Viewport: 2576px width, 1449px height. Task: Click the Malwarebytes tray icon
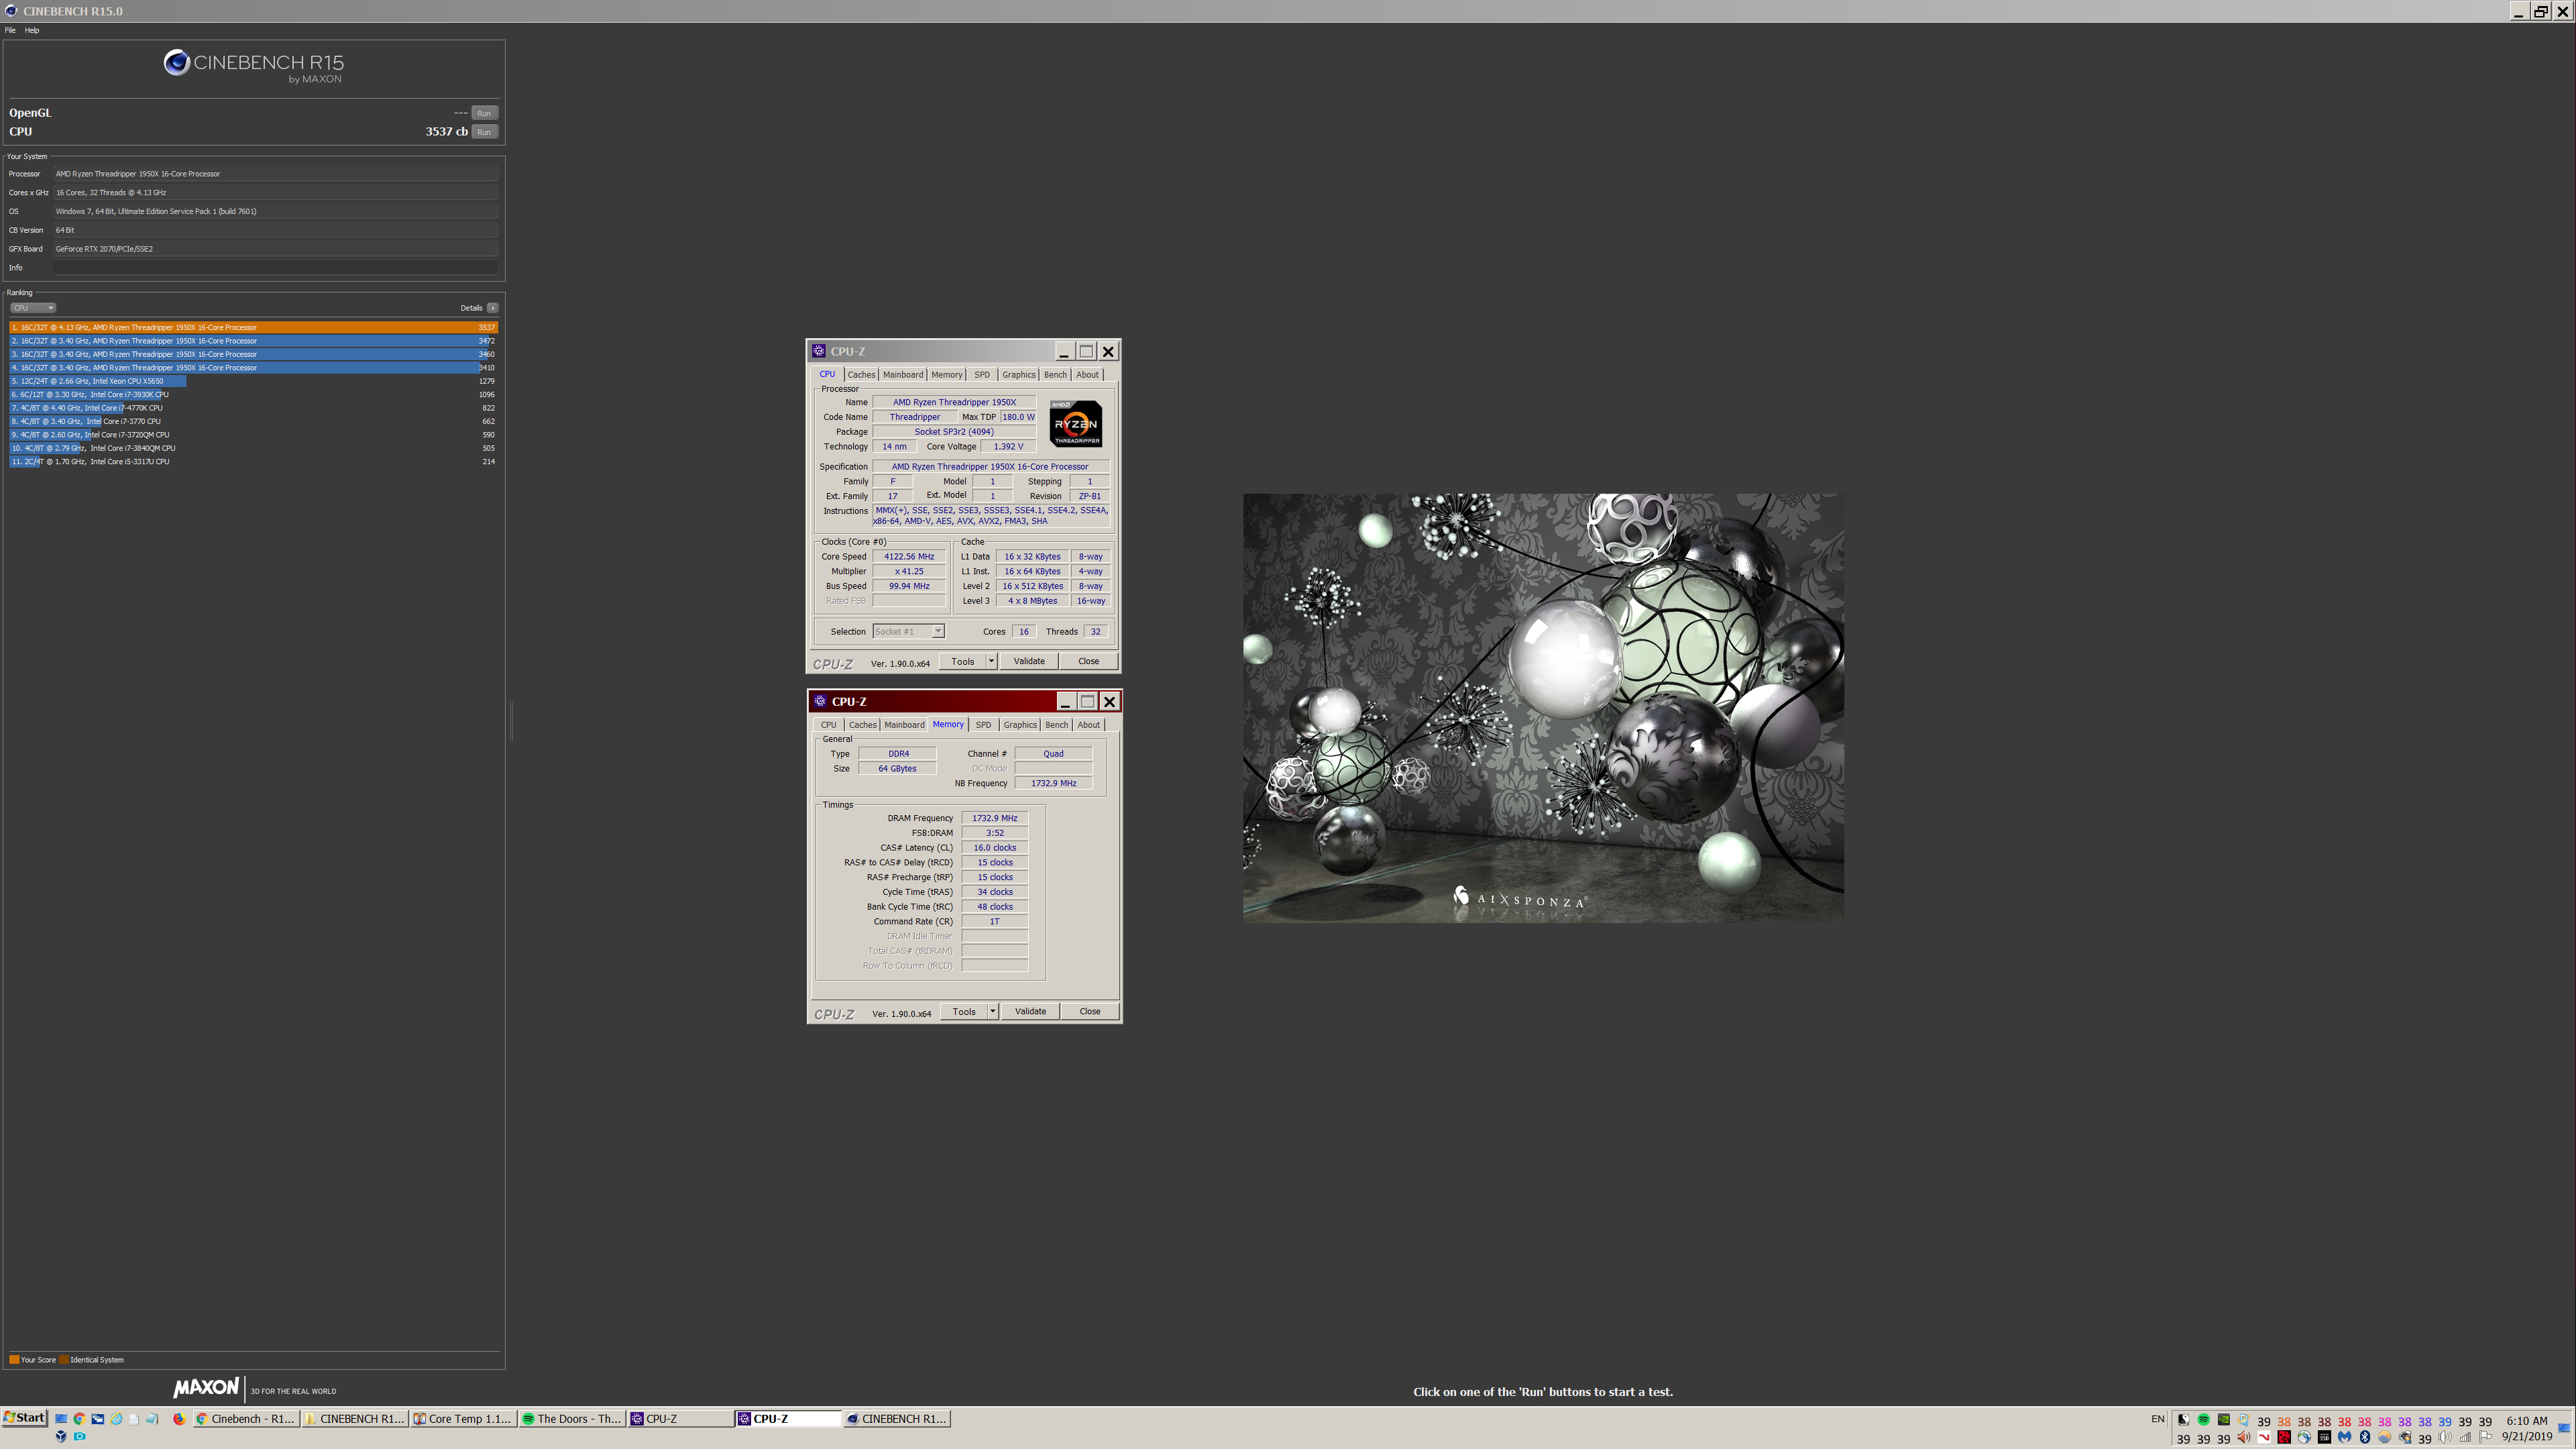tap(2345, 1437)
